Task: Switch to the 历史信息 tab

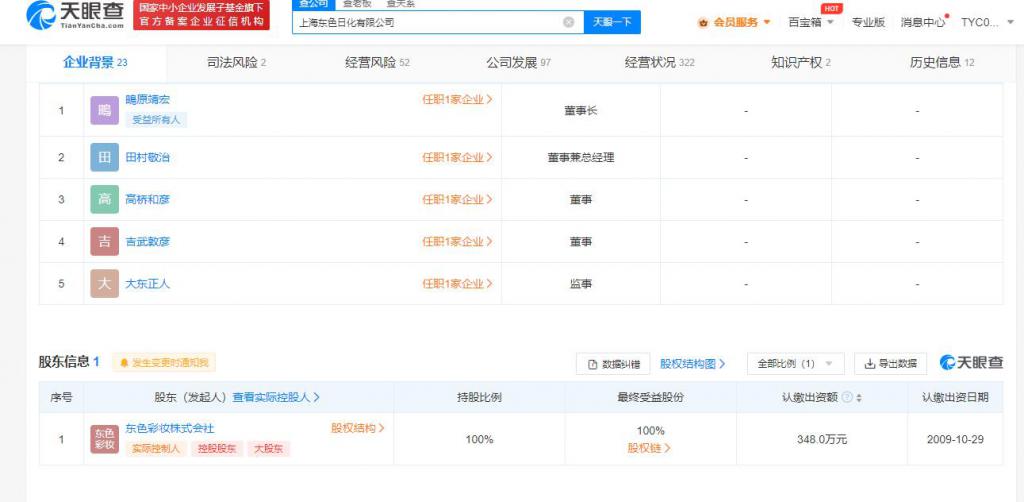Action: pyautogui.click(x=942, y=63)
